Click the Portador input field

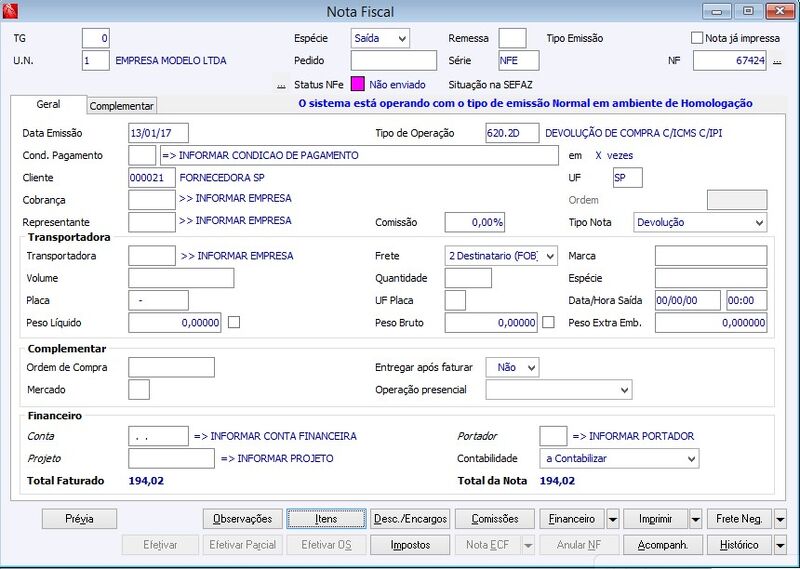click(553, 436)
